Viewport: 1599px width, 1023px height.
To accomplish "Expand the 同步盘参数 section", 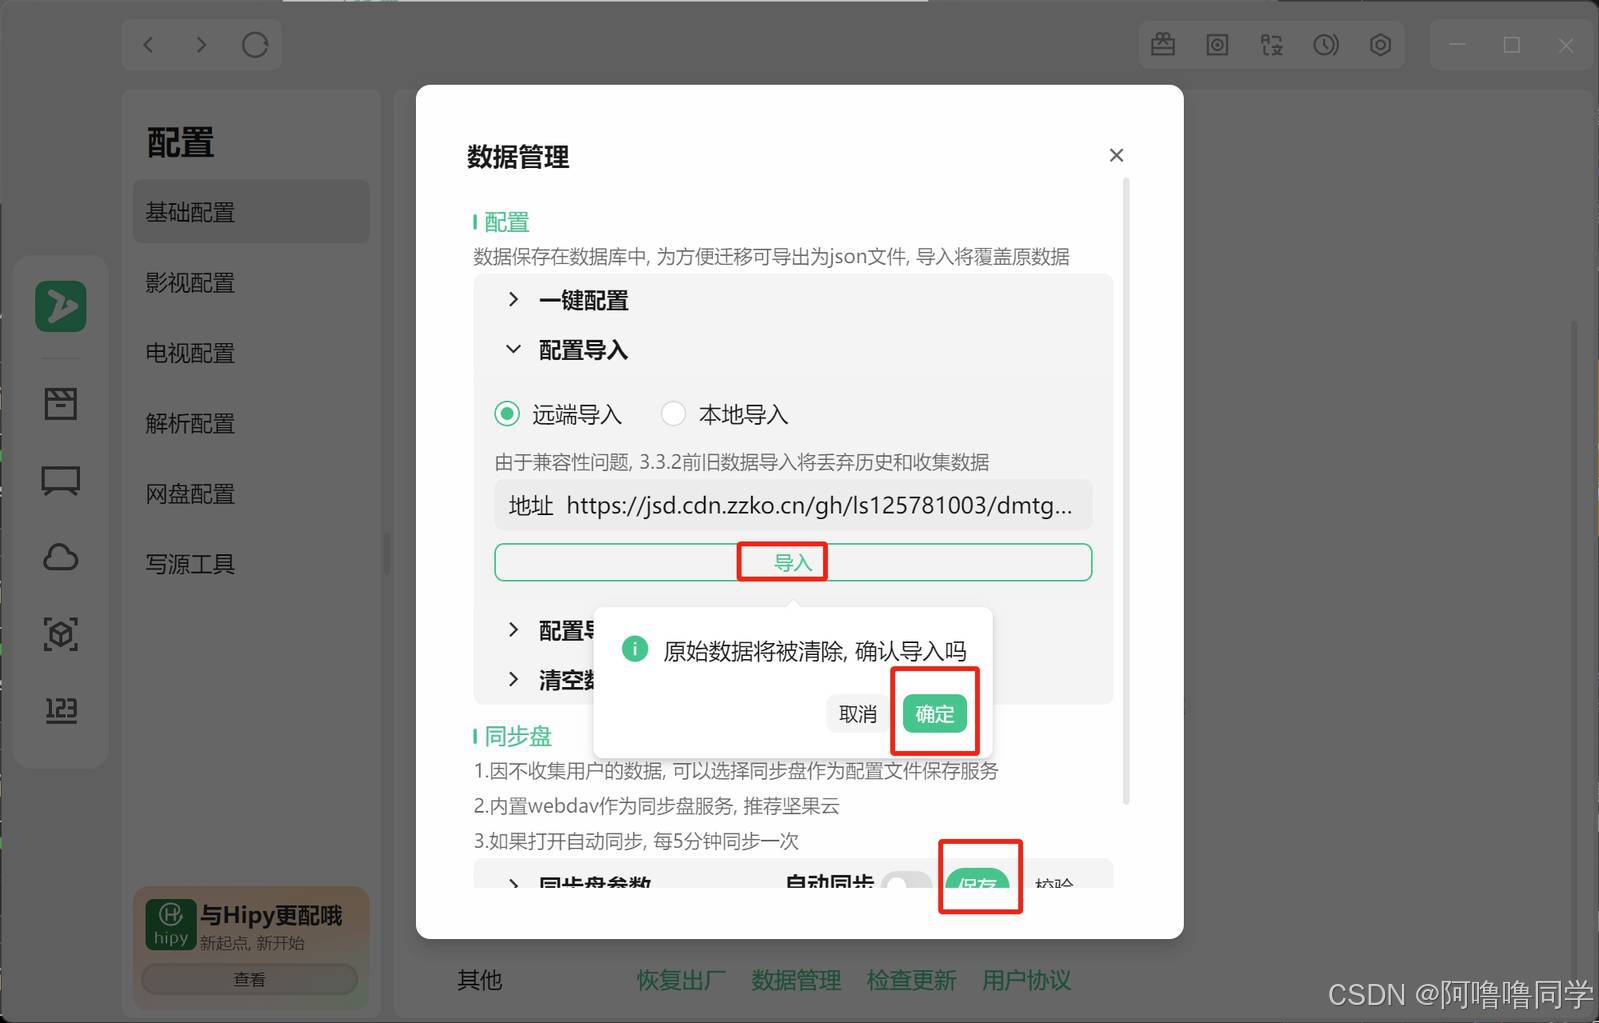I will pyautogui.click(x=580, y=882).
